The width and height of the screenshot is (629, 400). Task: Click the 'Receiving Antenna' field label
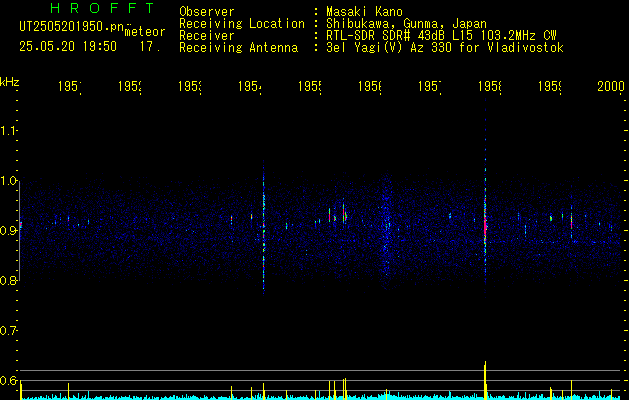(x=239, y=48)
